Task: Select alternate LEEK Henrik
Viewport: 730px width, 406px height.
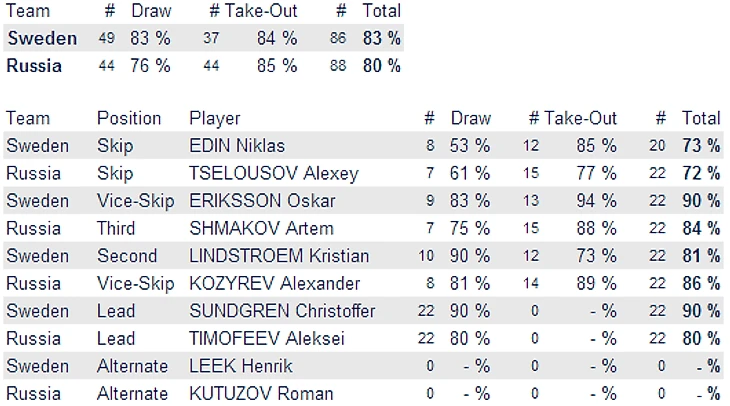Action: (x=234, y=366)
